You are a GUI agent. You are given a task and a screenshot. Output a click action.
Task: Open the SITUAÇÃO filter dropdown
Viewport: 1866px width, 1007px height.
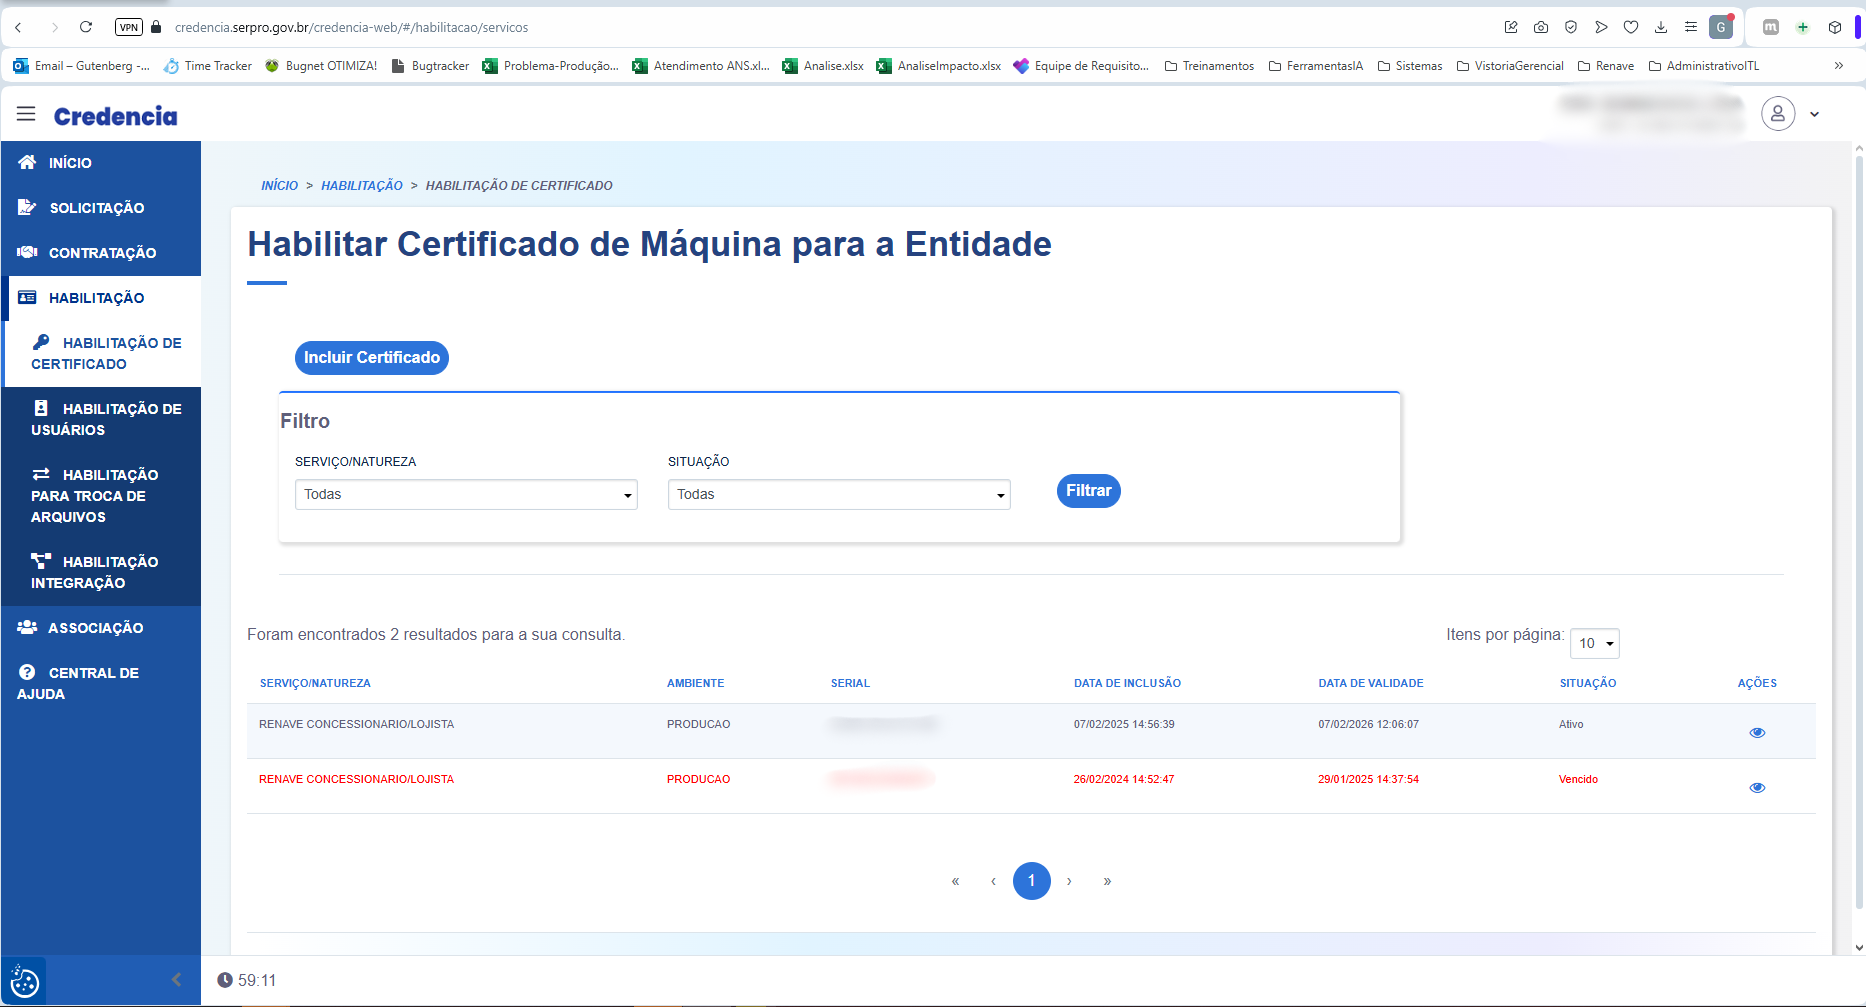839,495
